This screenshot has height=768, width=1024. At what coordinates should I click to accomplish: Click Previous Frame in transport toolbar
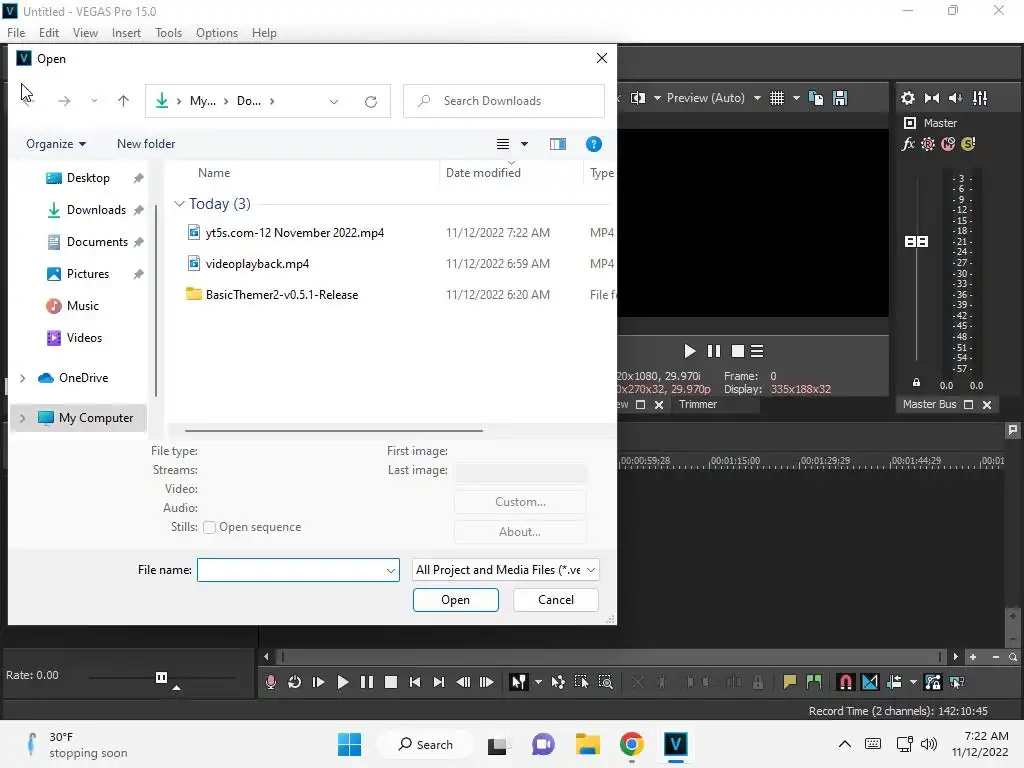(463, 682)
